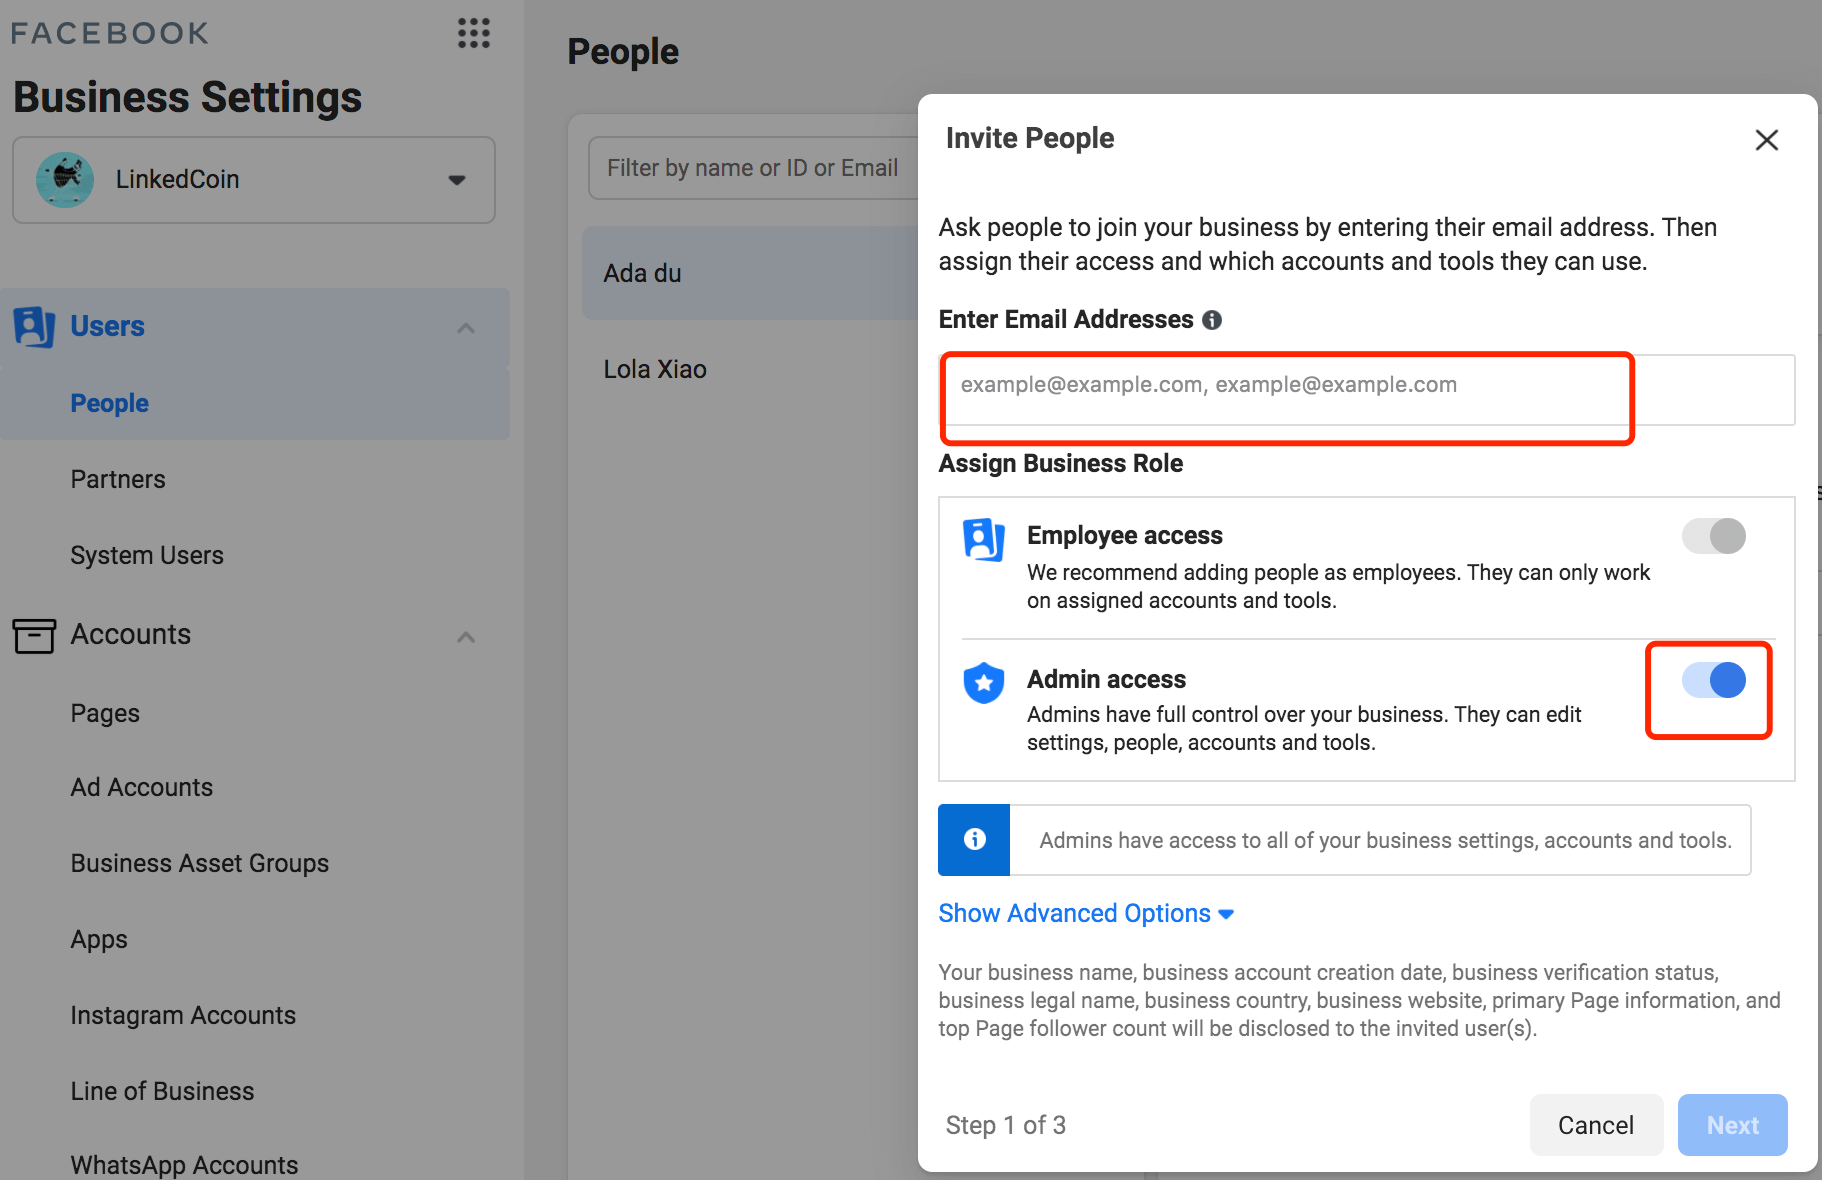
Task: Click the Admin access shield icon
Action: tap(983, 683)
